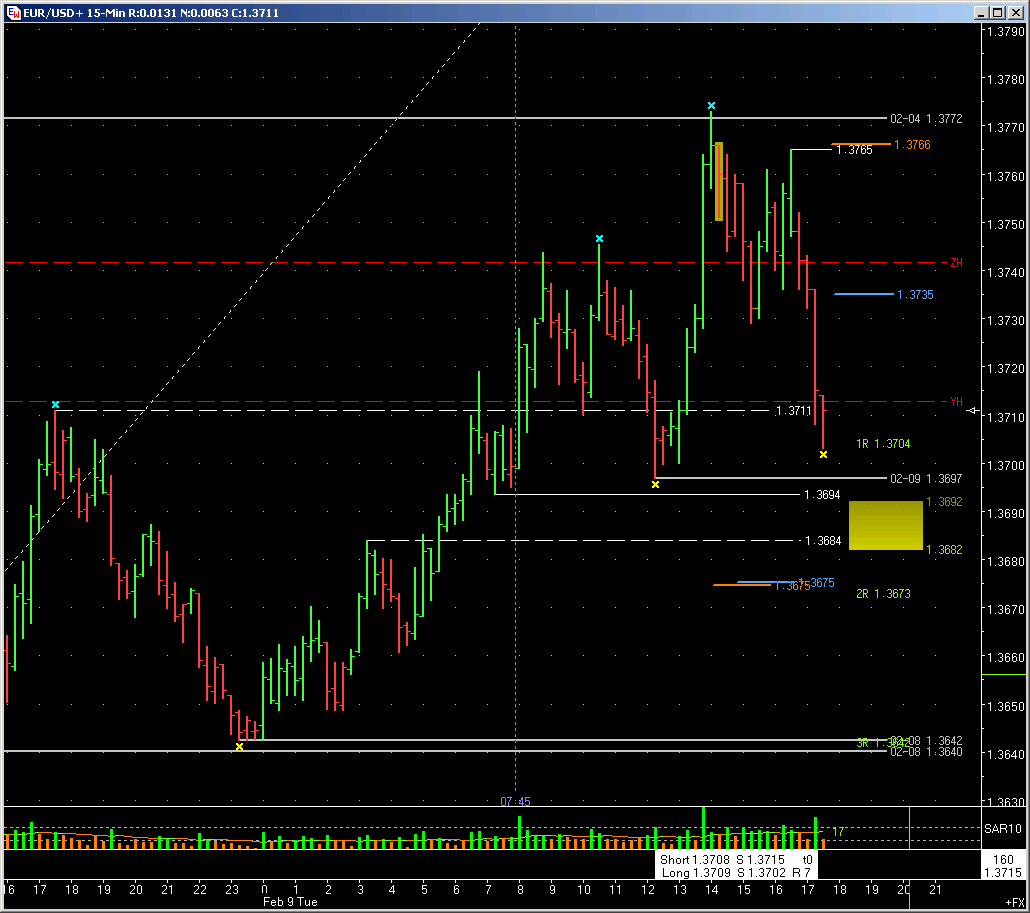
Task: Click the 1.3790 price axis label
Action: [x=1006, y=32]
